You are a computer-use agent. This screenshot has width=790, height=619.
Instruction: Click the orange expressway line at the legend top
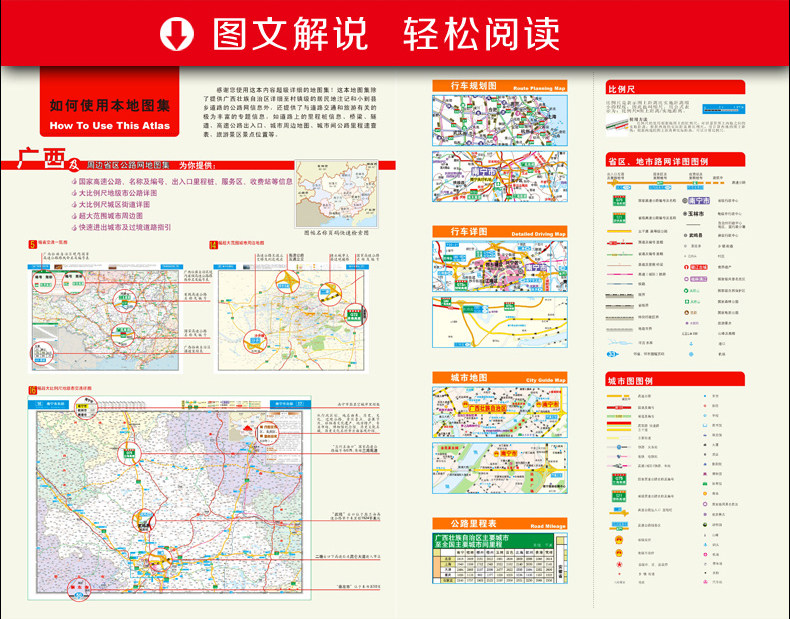pos(666,183)
